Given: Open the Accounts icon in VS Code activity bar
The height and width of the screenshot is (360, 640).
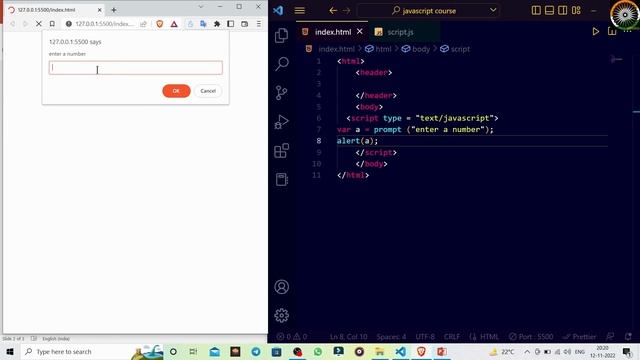Looking at the screenshot, I should tap(281, 287).
